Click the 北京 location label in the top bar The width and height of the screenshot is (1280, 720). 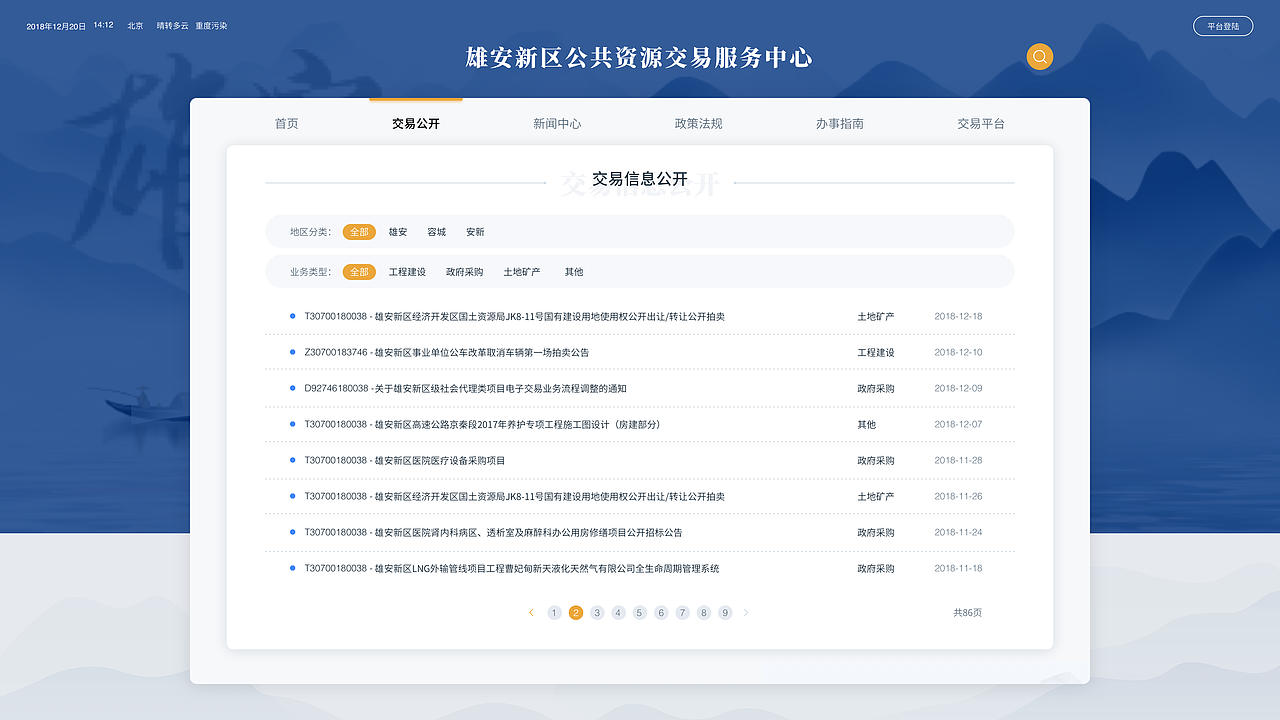tap(135, 25)
